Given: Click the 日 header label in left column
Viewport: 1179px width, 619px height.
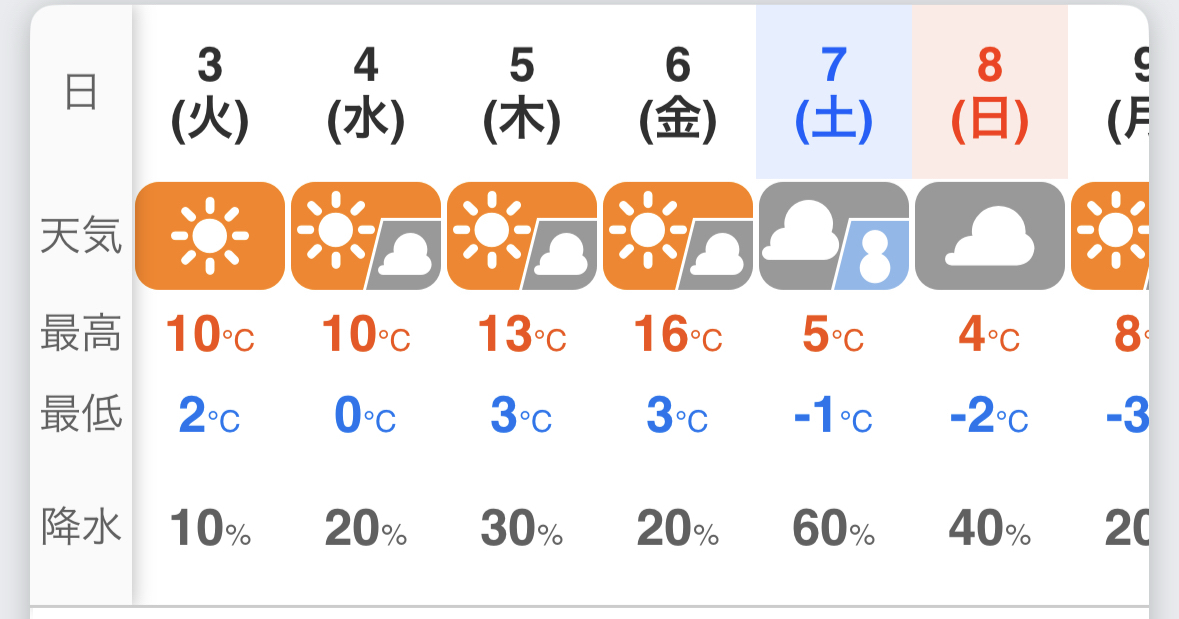Looking at the screenshot, I should [x=81, y=92].
